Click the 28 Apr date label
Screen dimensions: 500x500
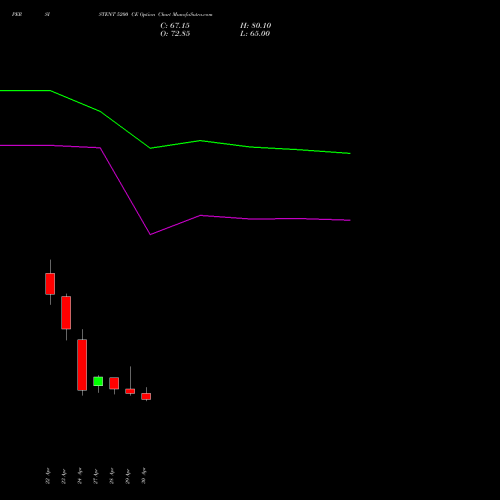pos(112,476)
